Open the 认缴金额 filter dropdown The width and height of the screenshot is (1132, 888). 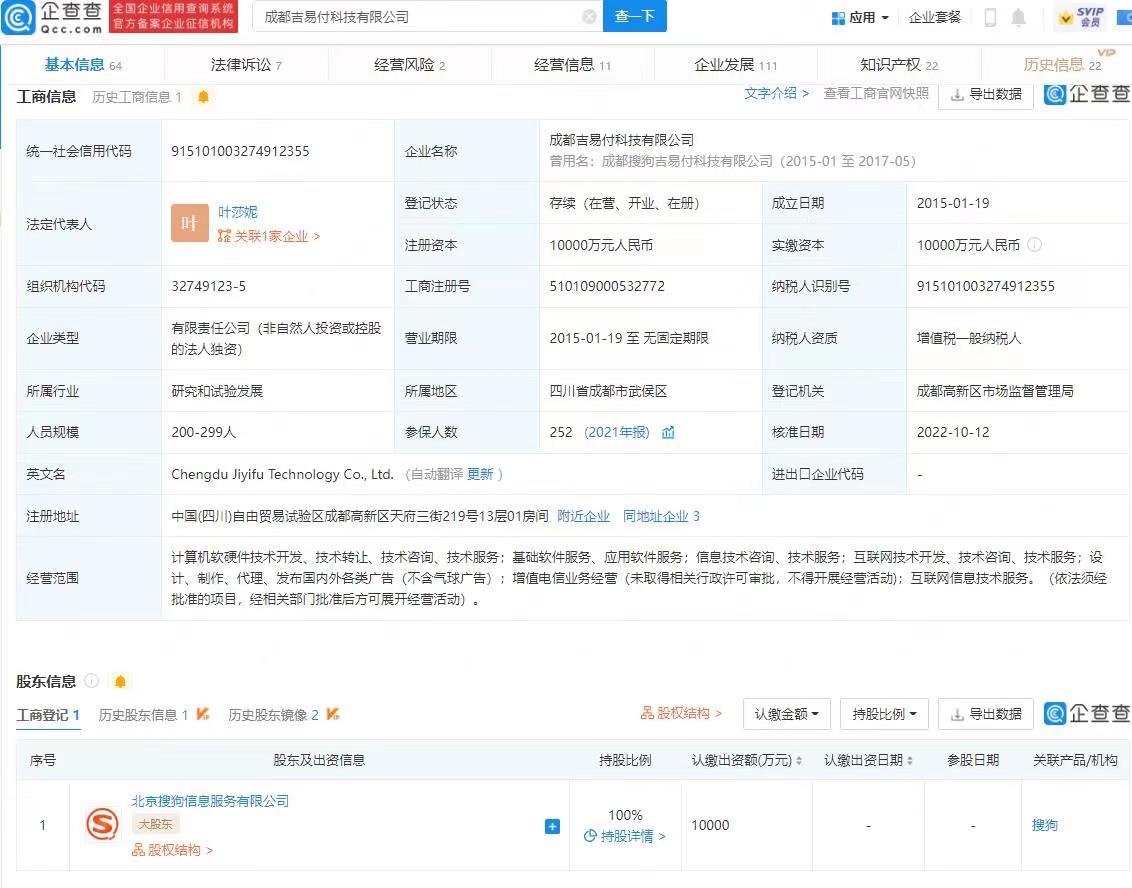[787, 714]
